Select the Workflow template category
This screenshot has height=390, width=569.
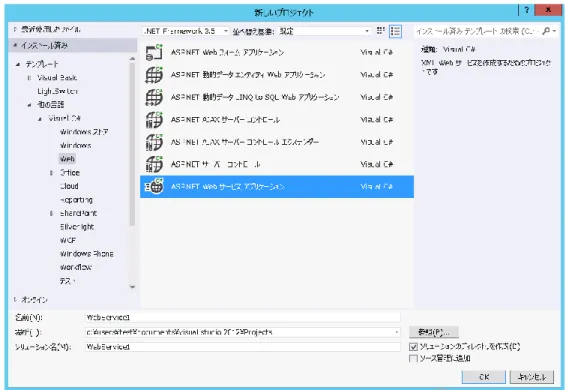pos(75,267)
